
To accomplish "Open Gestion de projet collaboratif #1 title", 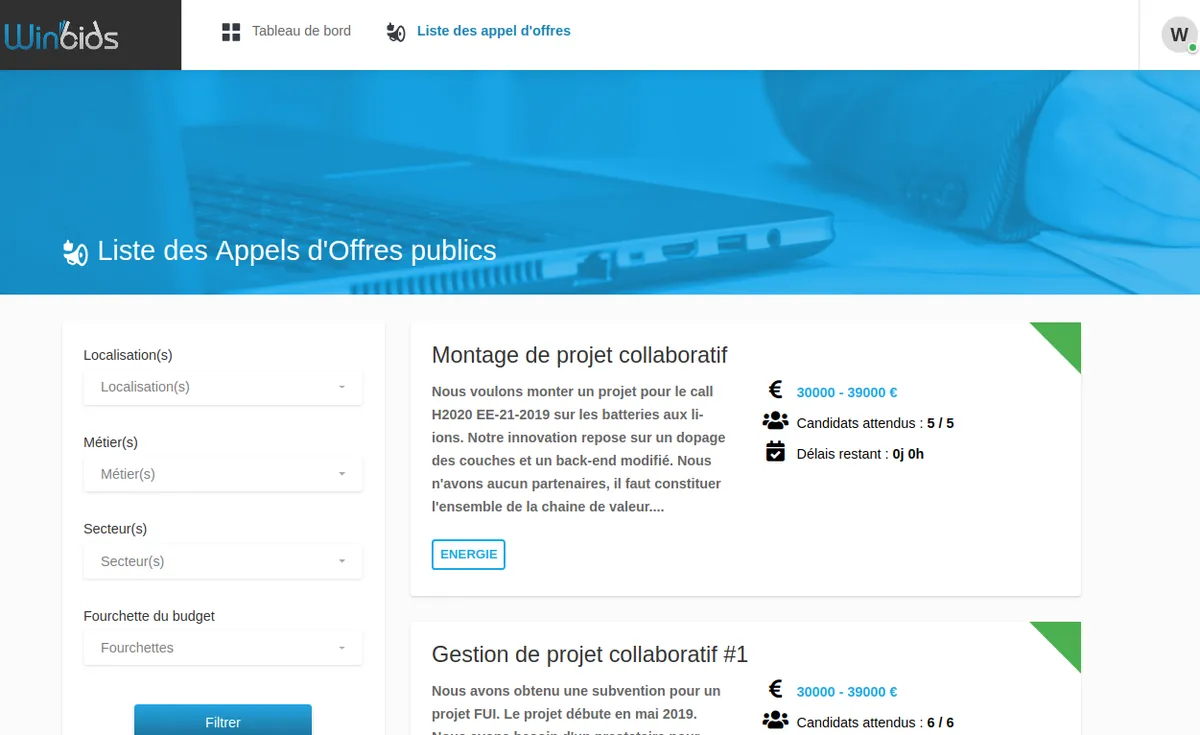I will coord(590,654).
